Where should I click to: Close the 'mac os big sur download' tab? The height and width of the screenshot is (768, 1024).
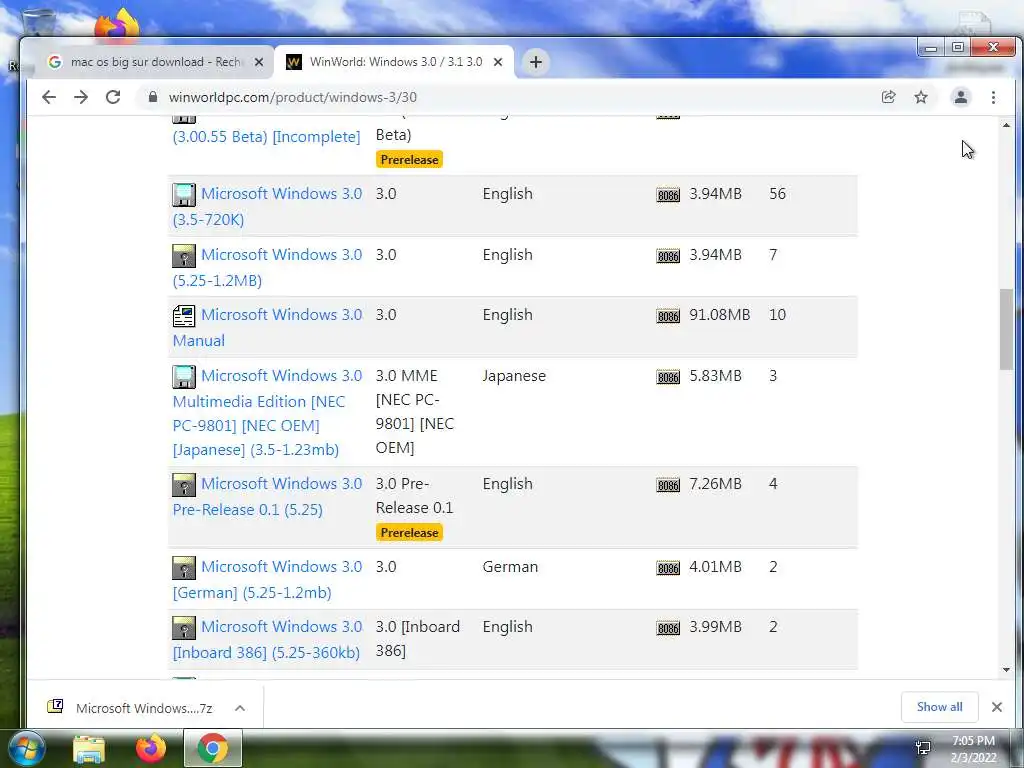click(x=259, y=62)
